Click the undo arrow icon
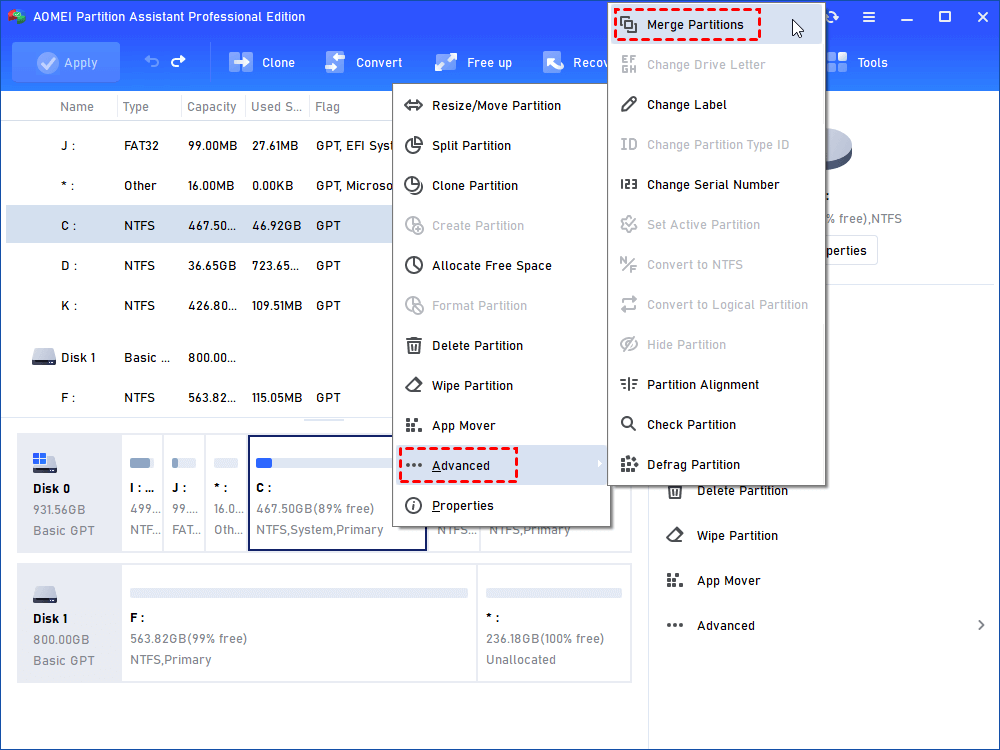Screen dimensions: 1000x750 [x=152, y=61]
